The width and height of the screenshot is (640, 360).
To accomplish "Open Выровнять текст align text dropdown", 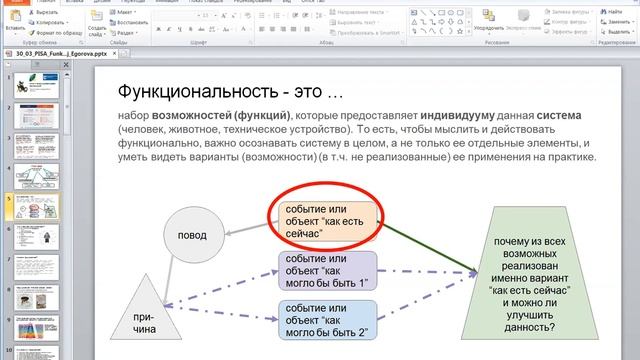I will (x=355, y=22).
